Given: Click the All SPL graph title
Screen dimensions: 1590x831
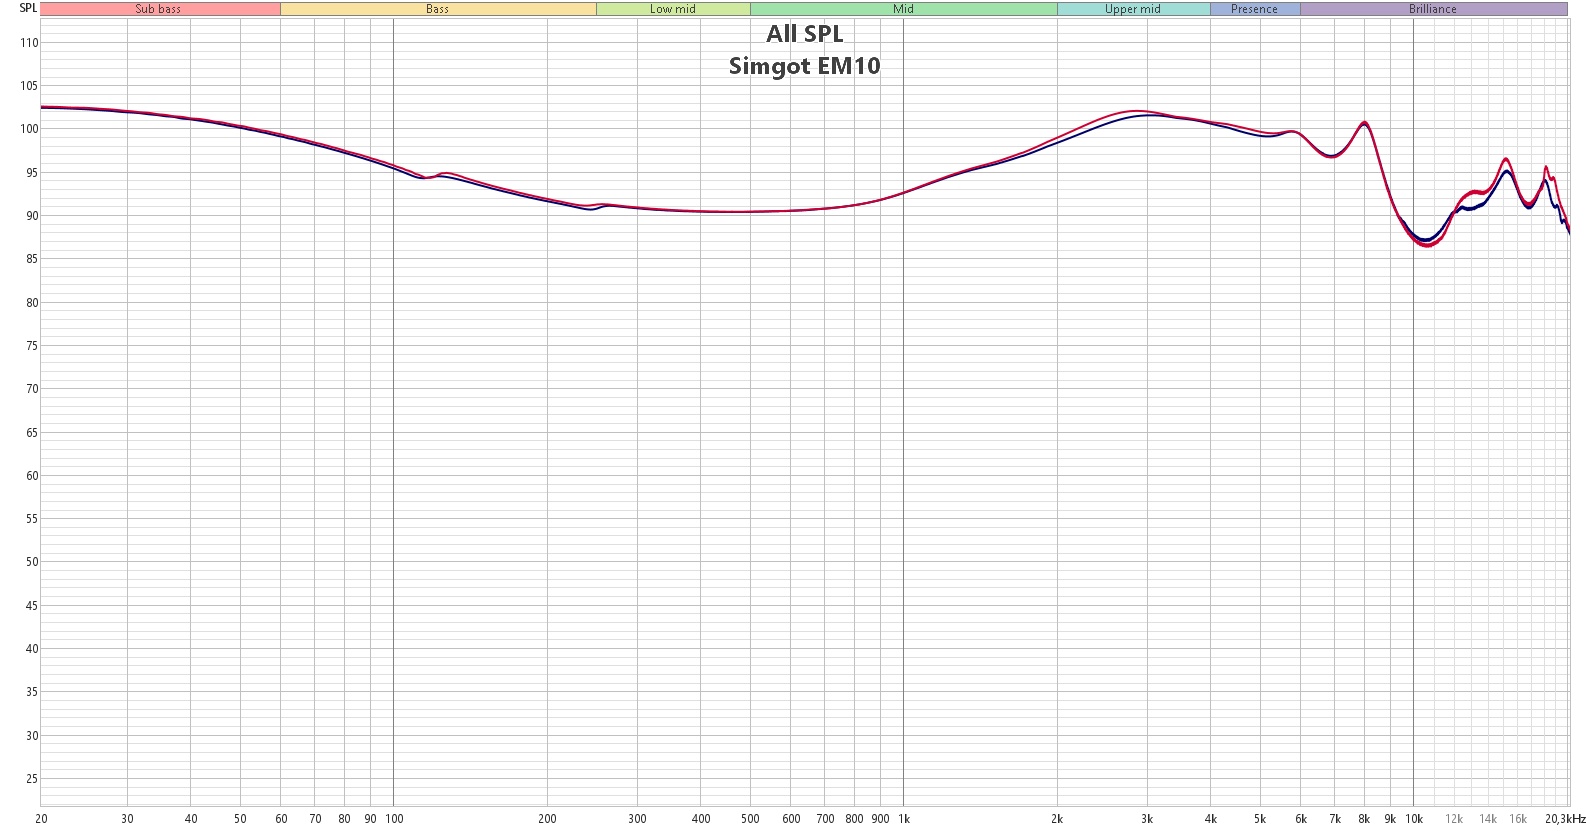Looking at the screenshot, I should click(x=805, y=34).
